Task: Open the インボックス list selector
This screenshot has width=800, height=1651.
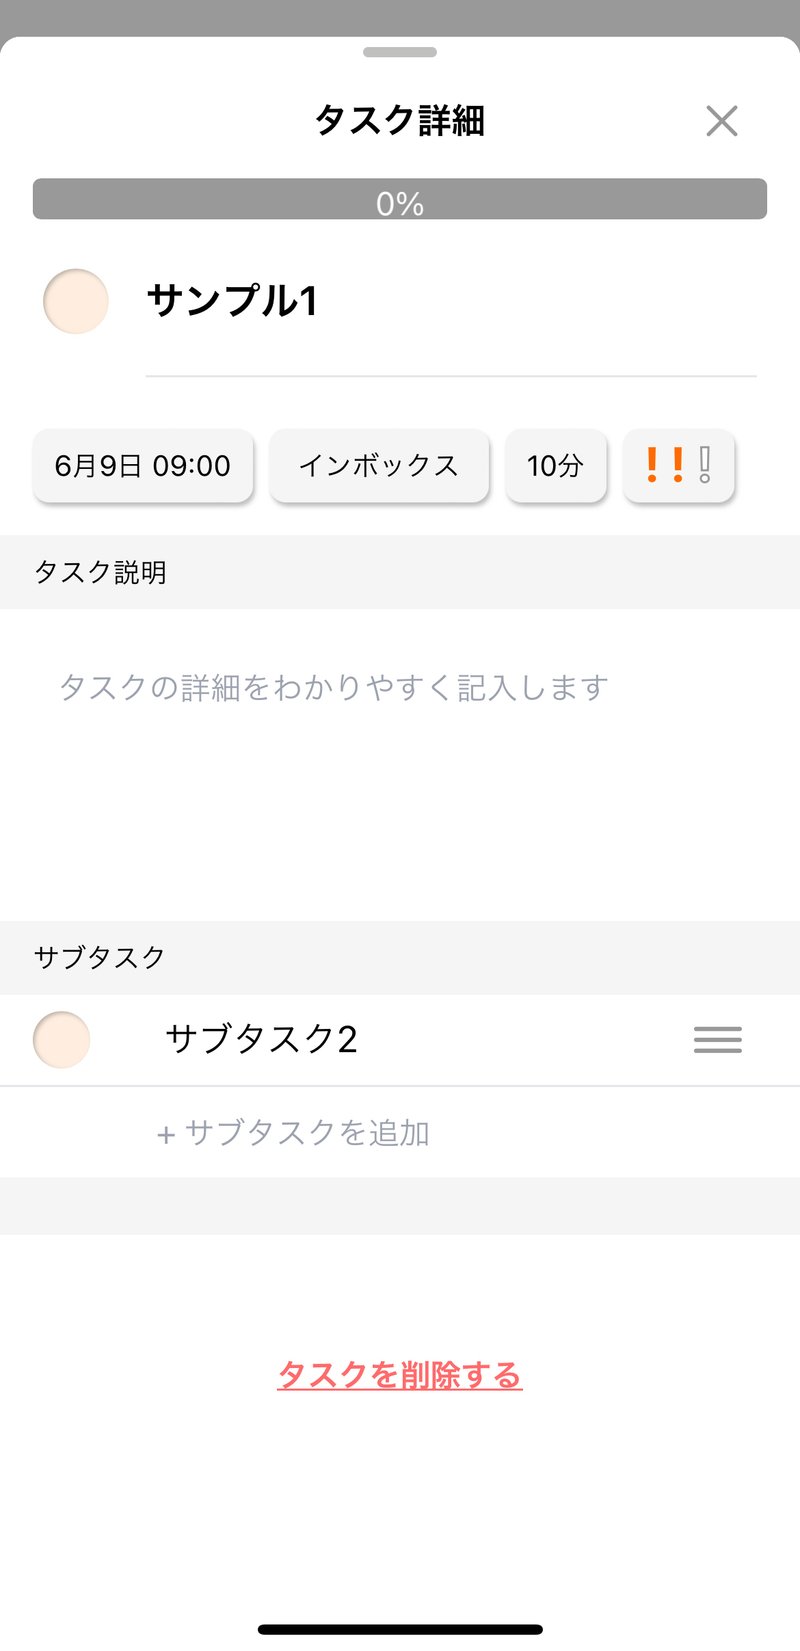Action: [x=379, y=466]
